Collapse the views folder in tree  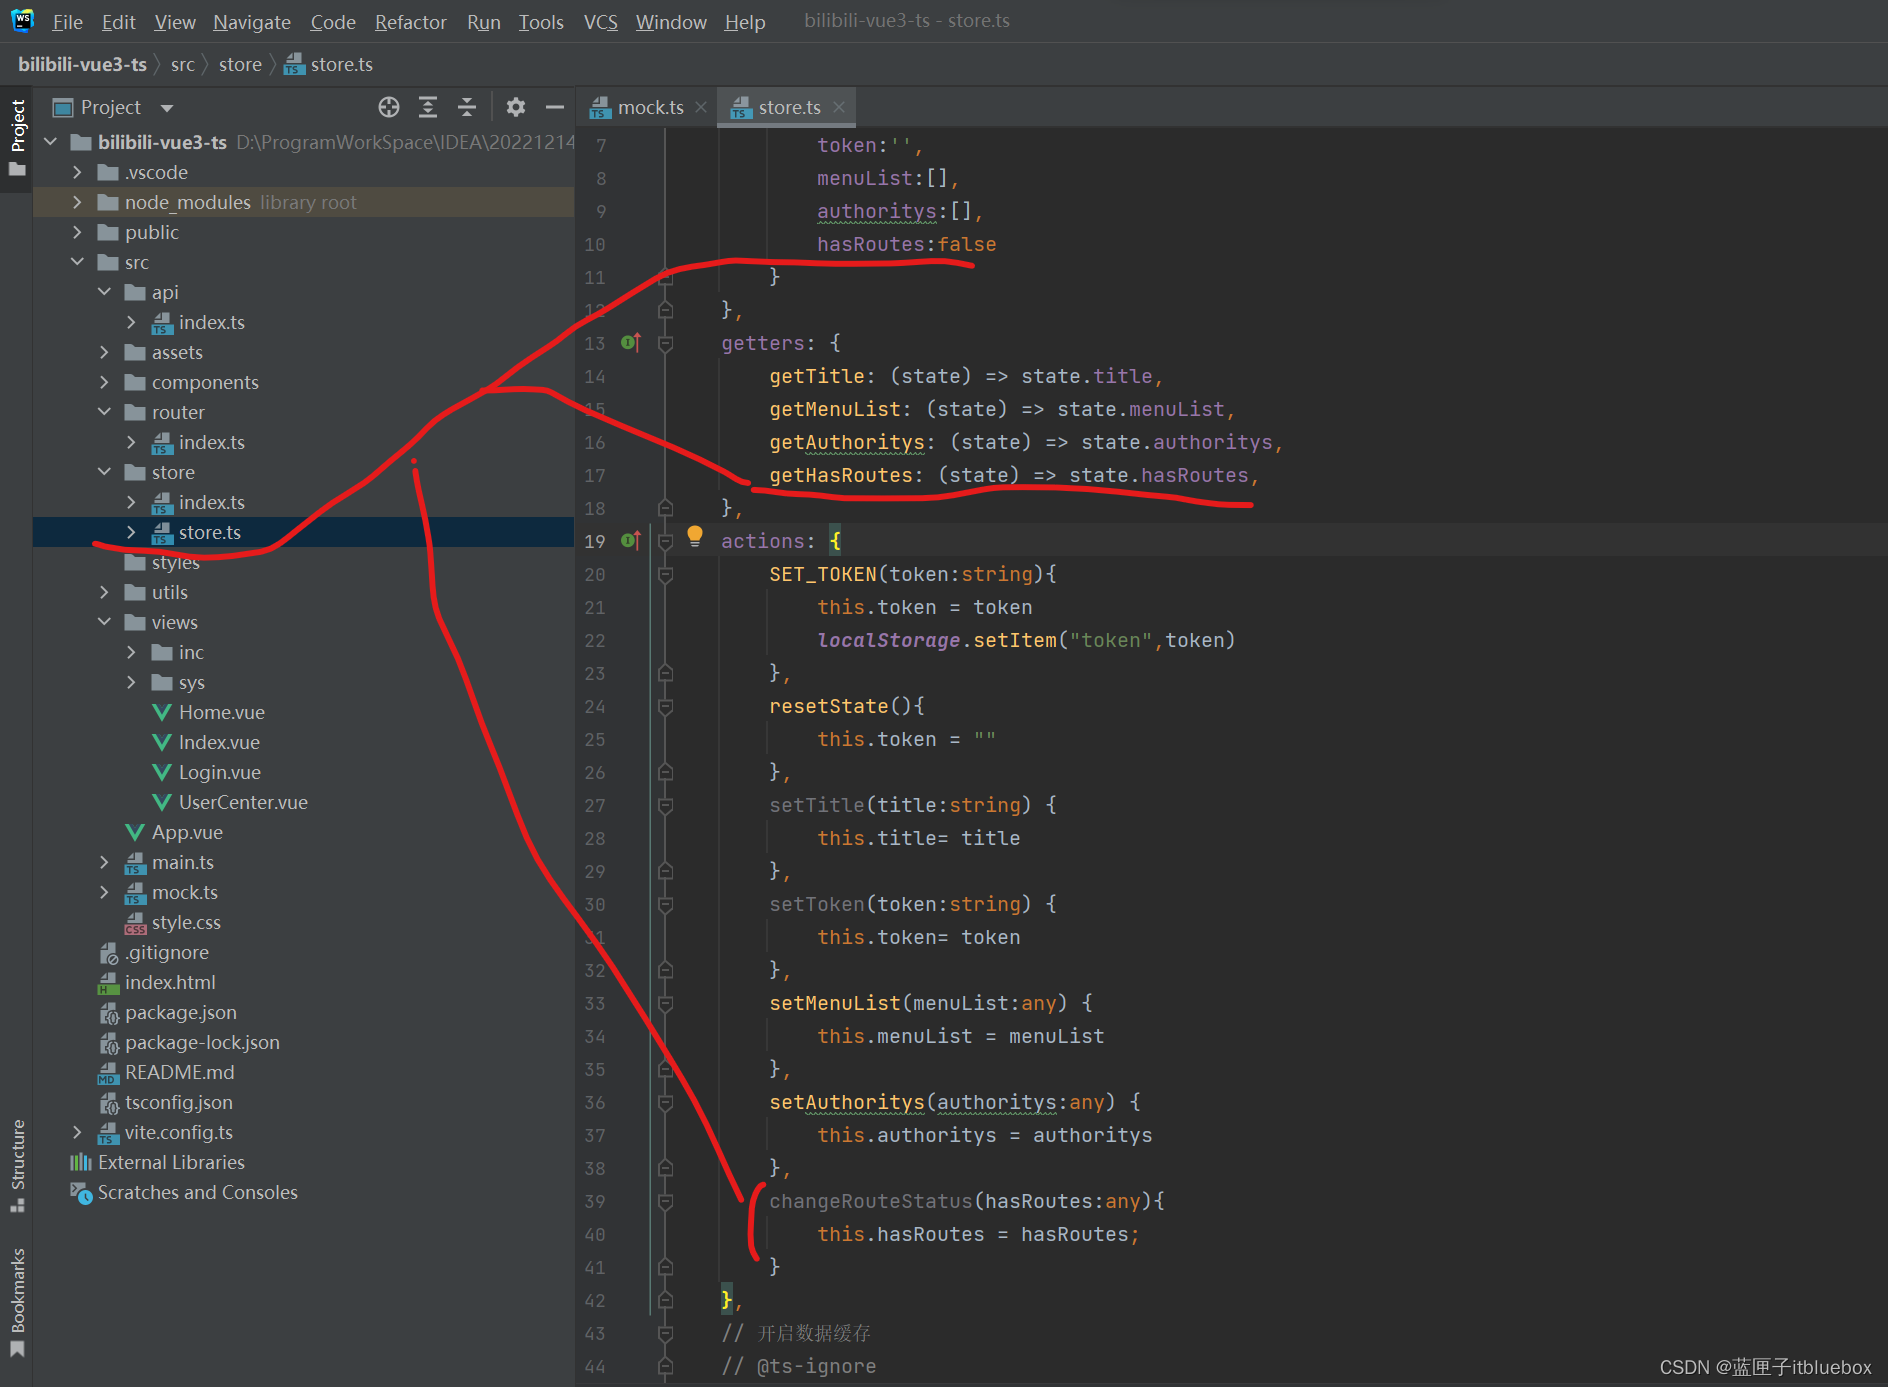tap(105, 622)
